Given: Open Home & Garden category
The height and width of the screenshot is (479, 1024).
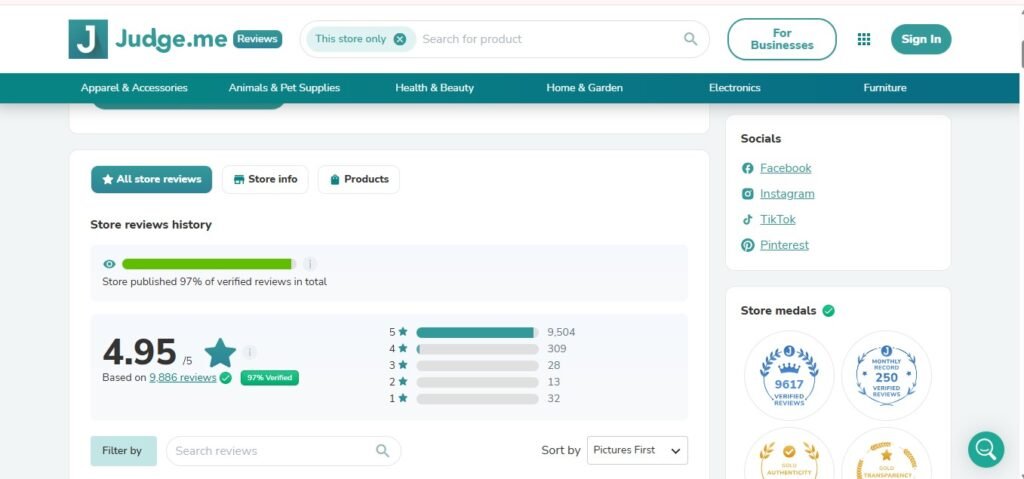Looking at the screenshot, I should pos(584,88).
